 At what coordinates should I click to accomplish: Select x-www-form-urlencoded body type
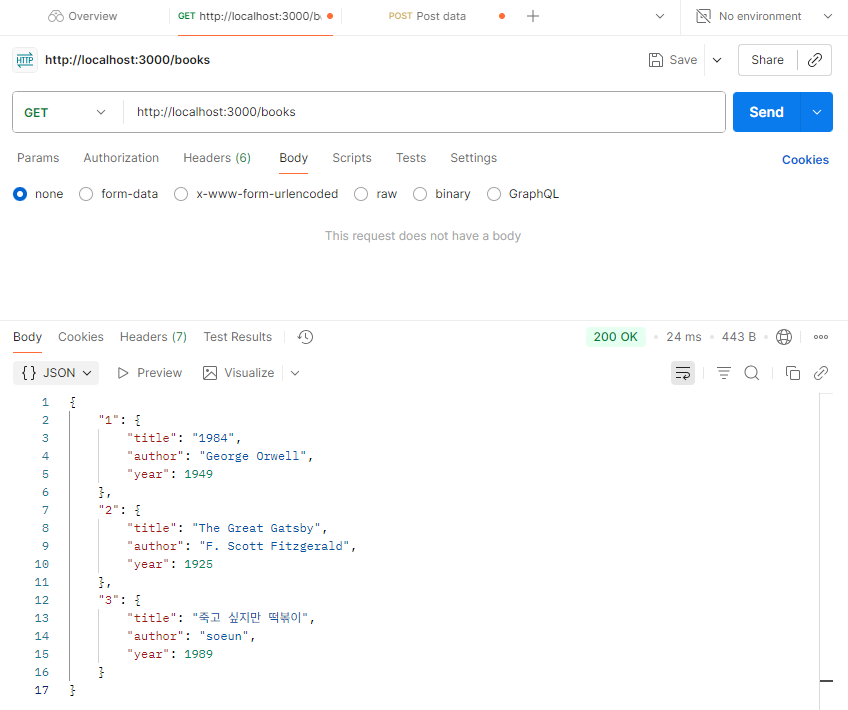click(x=181, y=194)
